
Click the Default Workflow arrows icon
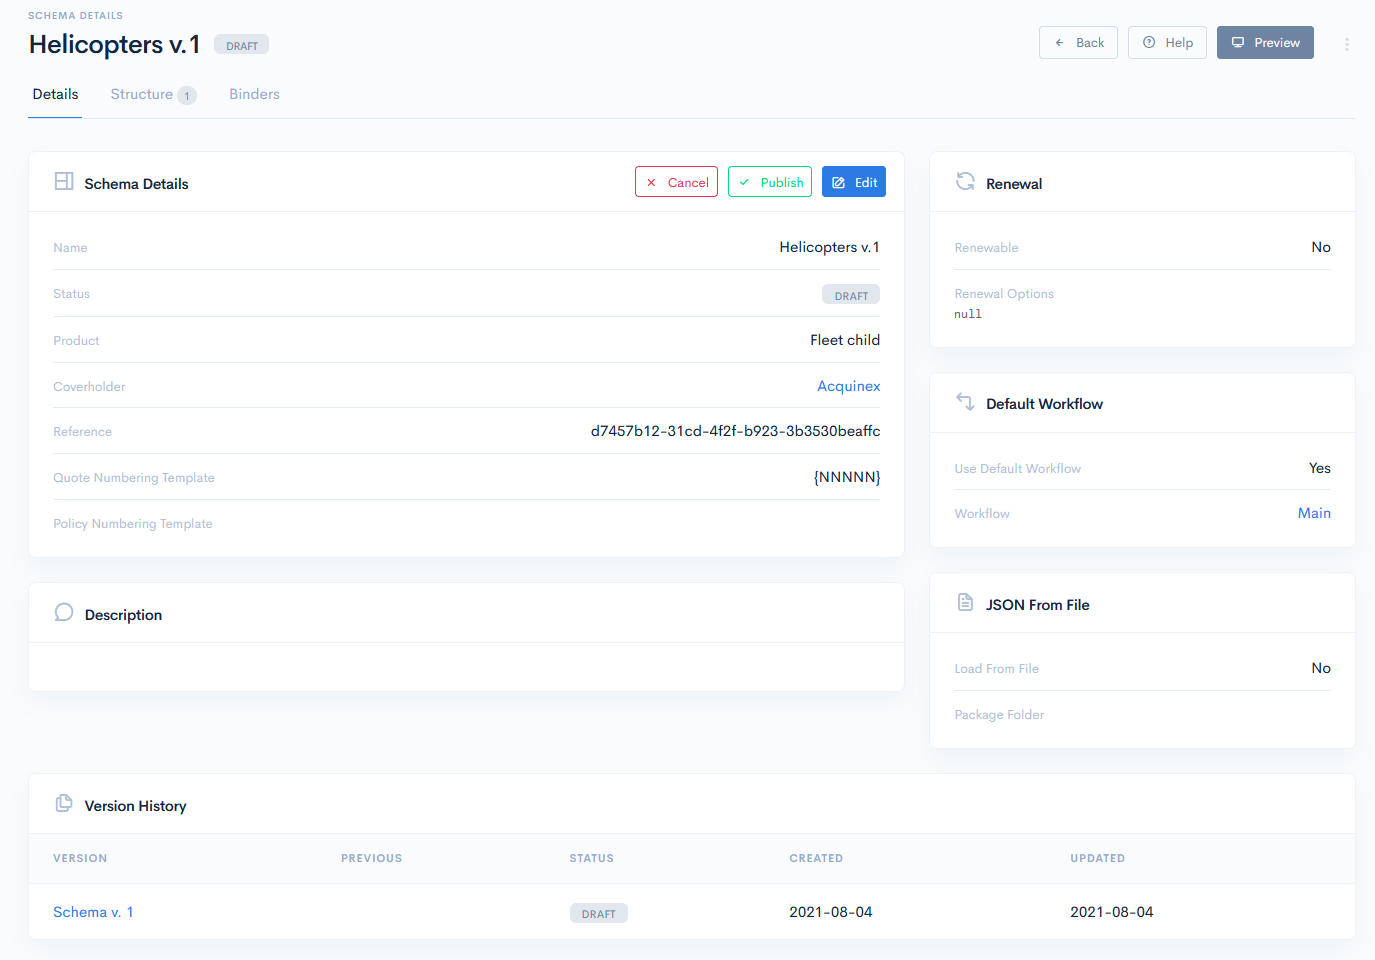[x=965, y=402]
